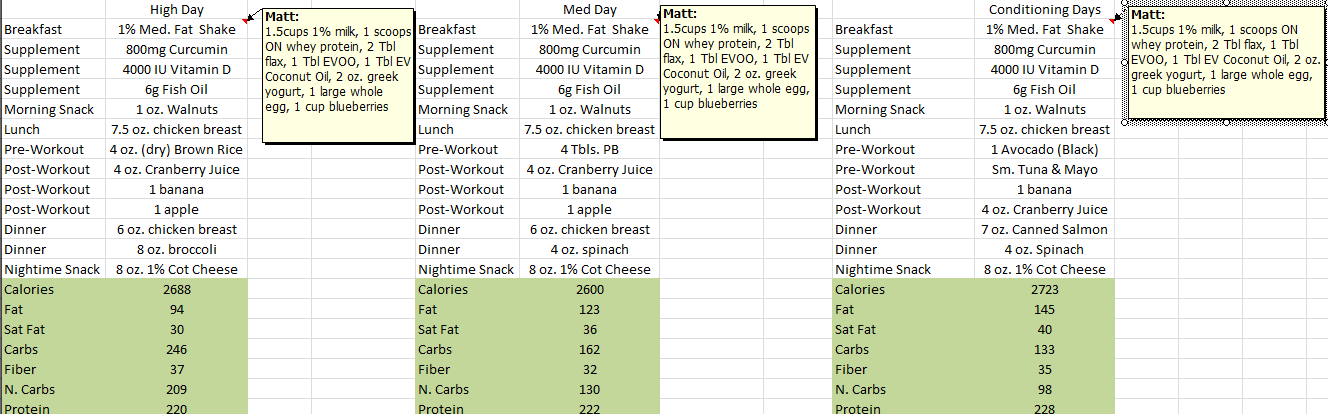Click the "7 oz. Canned Salmon" dinner cell
The width and height of the screenshot is (1328, 414).
point(1044,230)
